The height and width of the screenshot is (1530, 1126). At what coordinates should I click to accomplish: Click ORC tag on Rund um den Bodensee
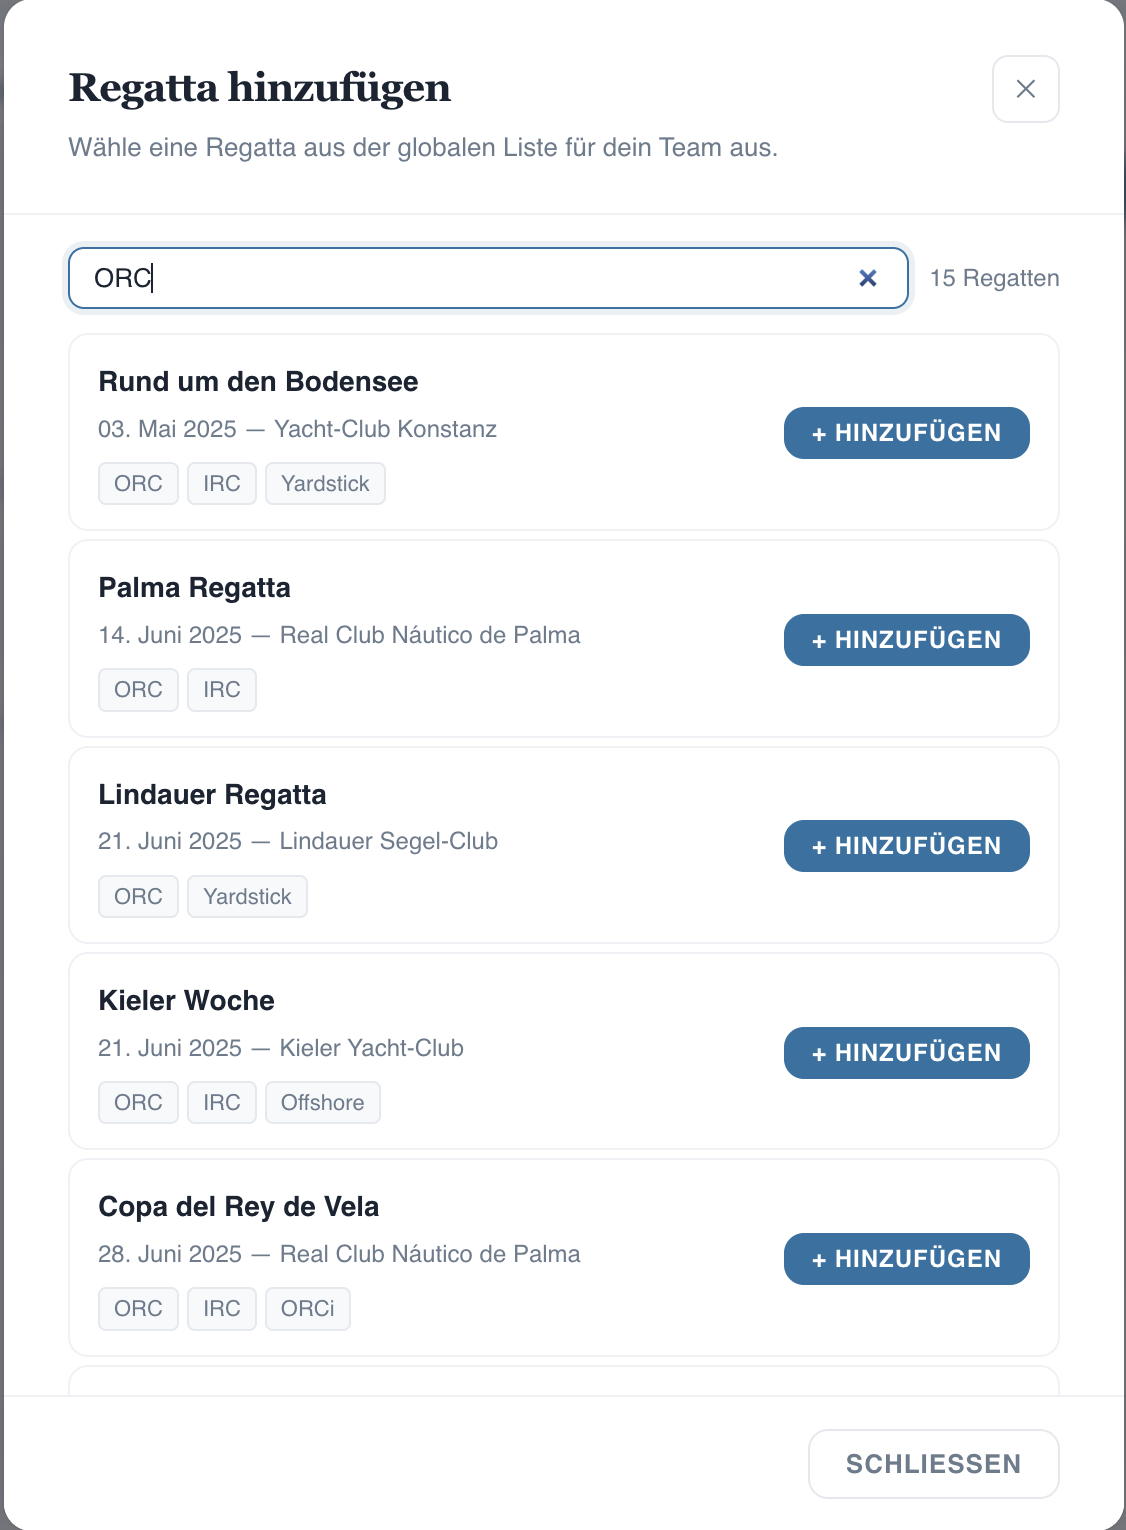click(x=138, y=484)
